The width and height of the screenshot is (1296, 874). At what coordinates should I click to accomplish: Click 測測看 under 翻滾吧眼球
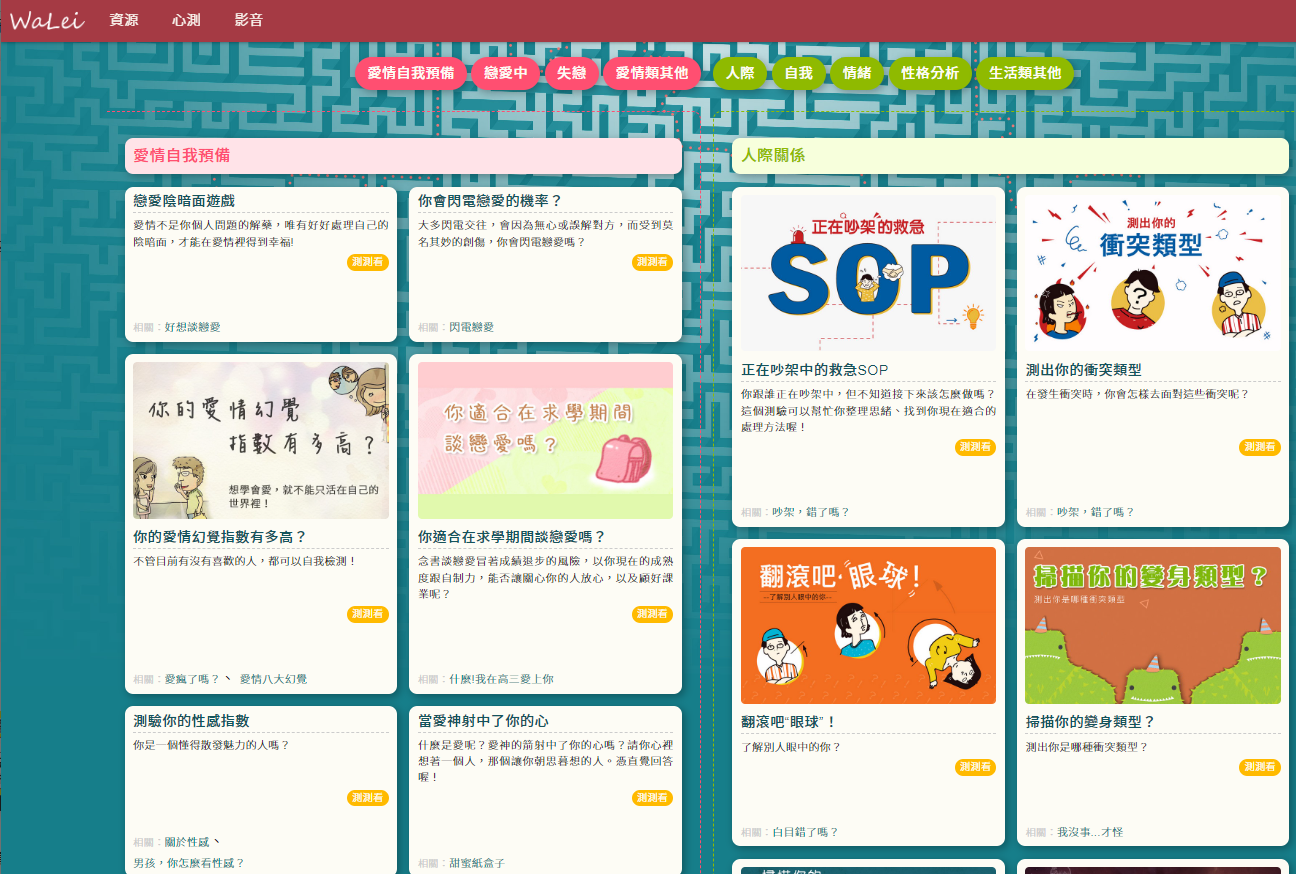(x=975, y=767)
